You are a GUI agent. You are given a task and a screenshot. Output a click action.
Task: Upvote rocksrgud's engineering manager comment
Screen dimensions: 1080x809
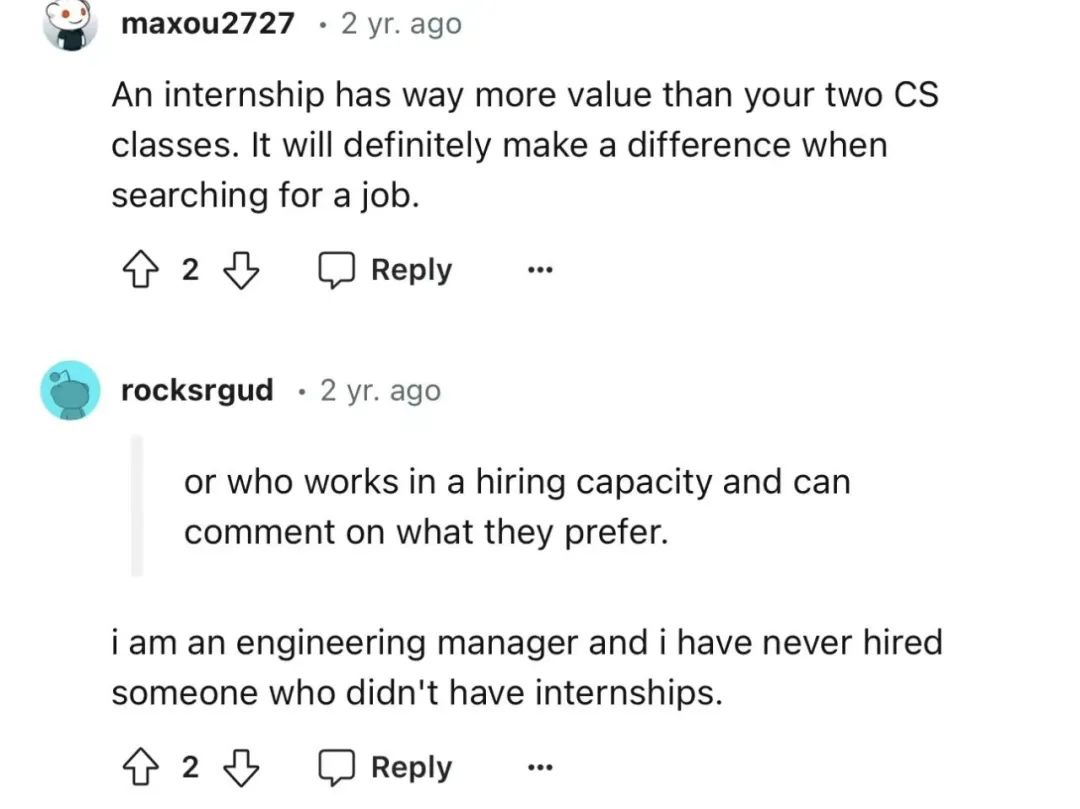140,768
